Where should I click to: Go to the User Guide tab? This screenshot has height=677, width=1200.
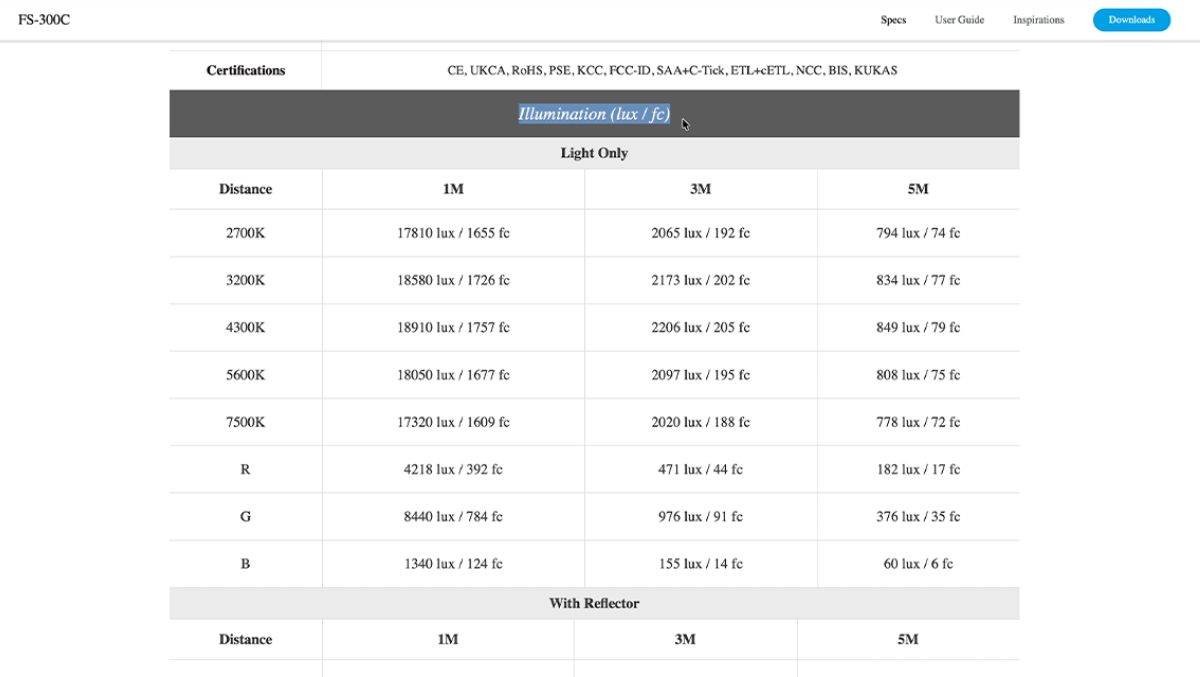pyautogui.click(x=959, y=20)
